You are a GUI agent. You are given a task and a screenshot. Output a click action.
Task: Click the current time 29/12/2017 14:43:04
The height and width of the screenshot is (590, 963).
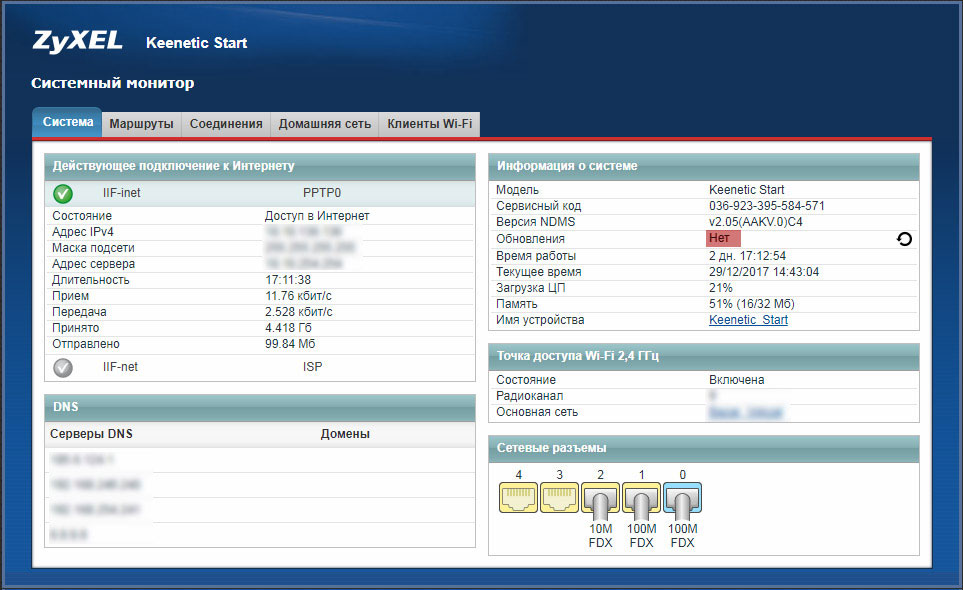[764, 272]
